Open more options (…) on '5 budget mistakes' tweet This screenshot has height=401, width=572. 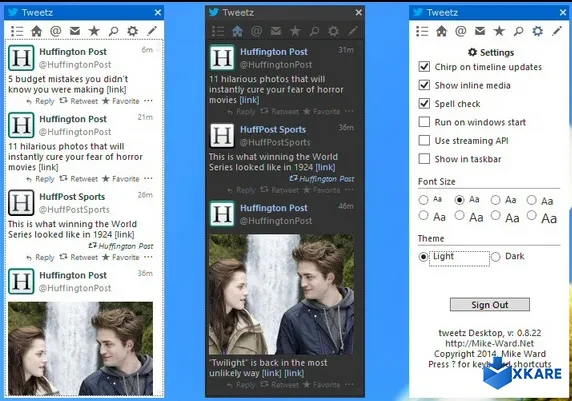click(148, 101)
